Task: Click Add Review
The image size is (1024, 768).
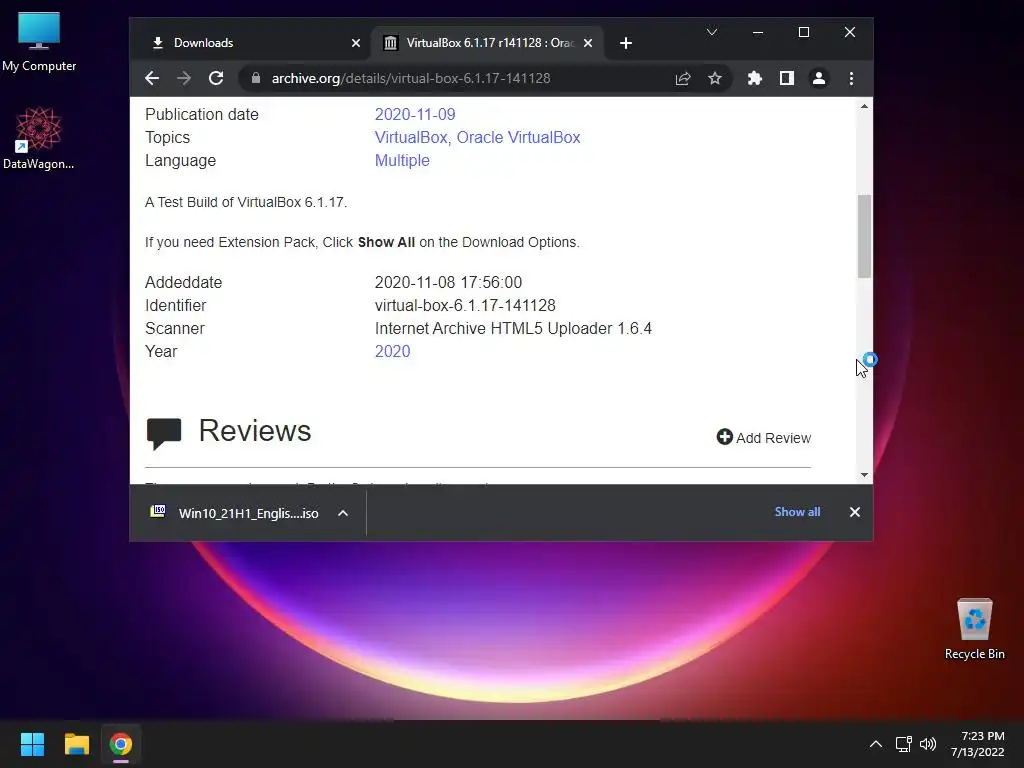Action: [763, 438]
